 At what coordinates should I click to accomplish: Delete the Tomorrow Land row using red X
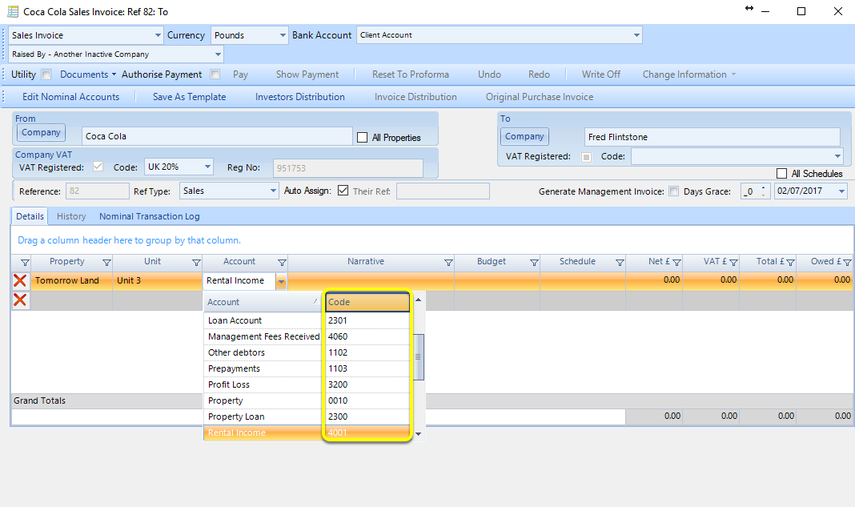tap(20, 280)
